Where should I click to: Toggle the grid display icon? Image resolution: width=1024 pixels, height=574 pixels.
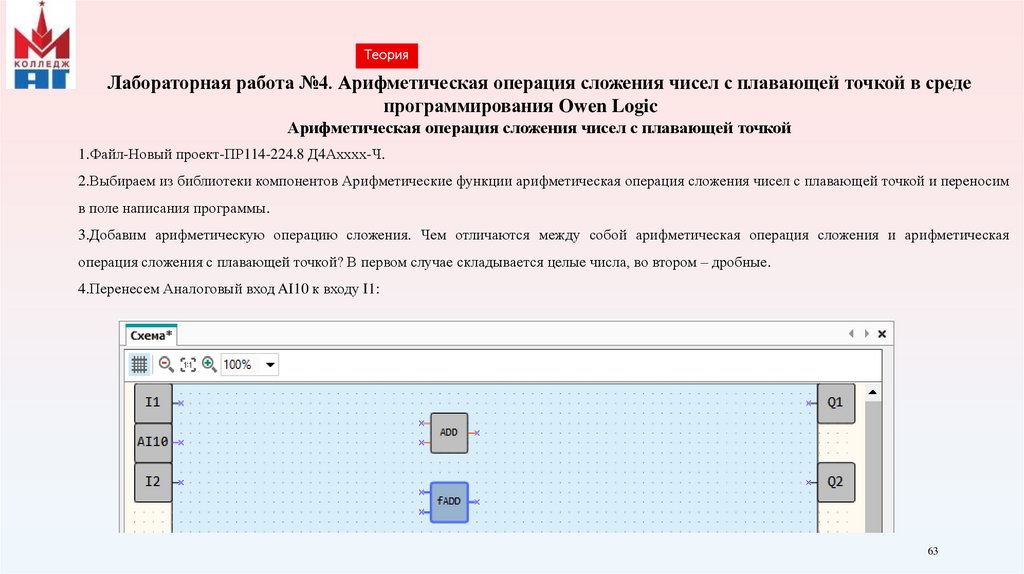click(x=139, y=364)
